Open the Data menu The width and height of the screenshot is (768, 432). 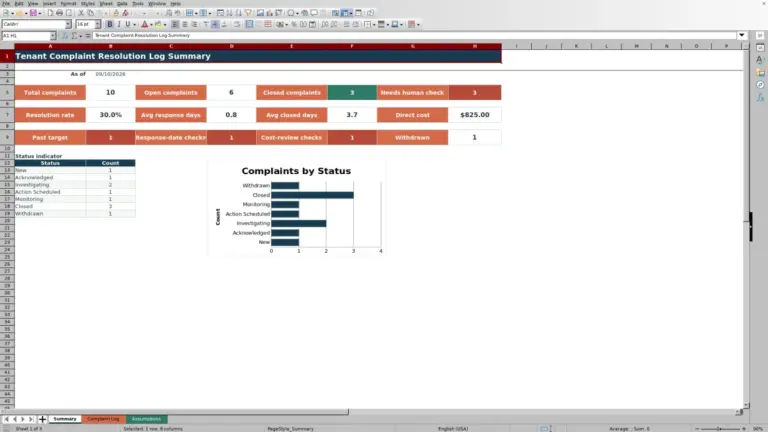122,3
